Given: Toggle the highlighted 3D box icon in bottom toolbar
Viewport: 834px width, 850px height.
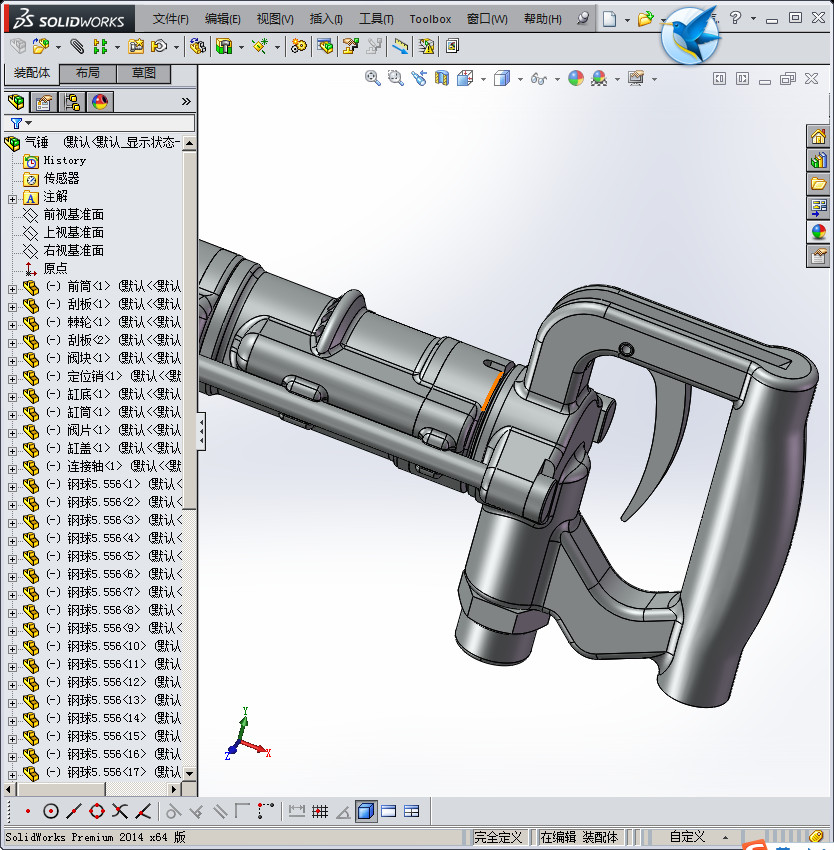Looking at the screenshot, I should (366, 812).
